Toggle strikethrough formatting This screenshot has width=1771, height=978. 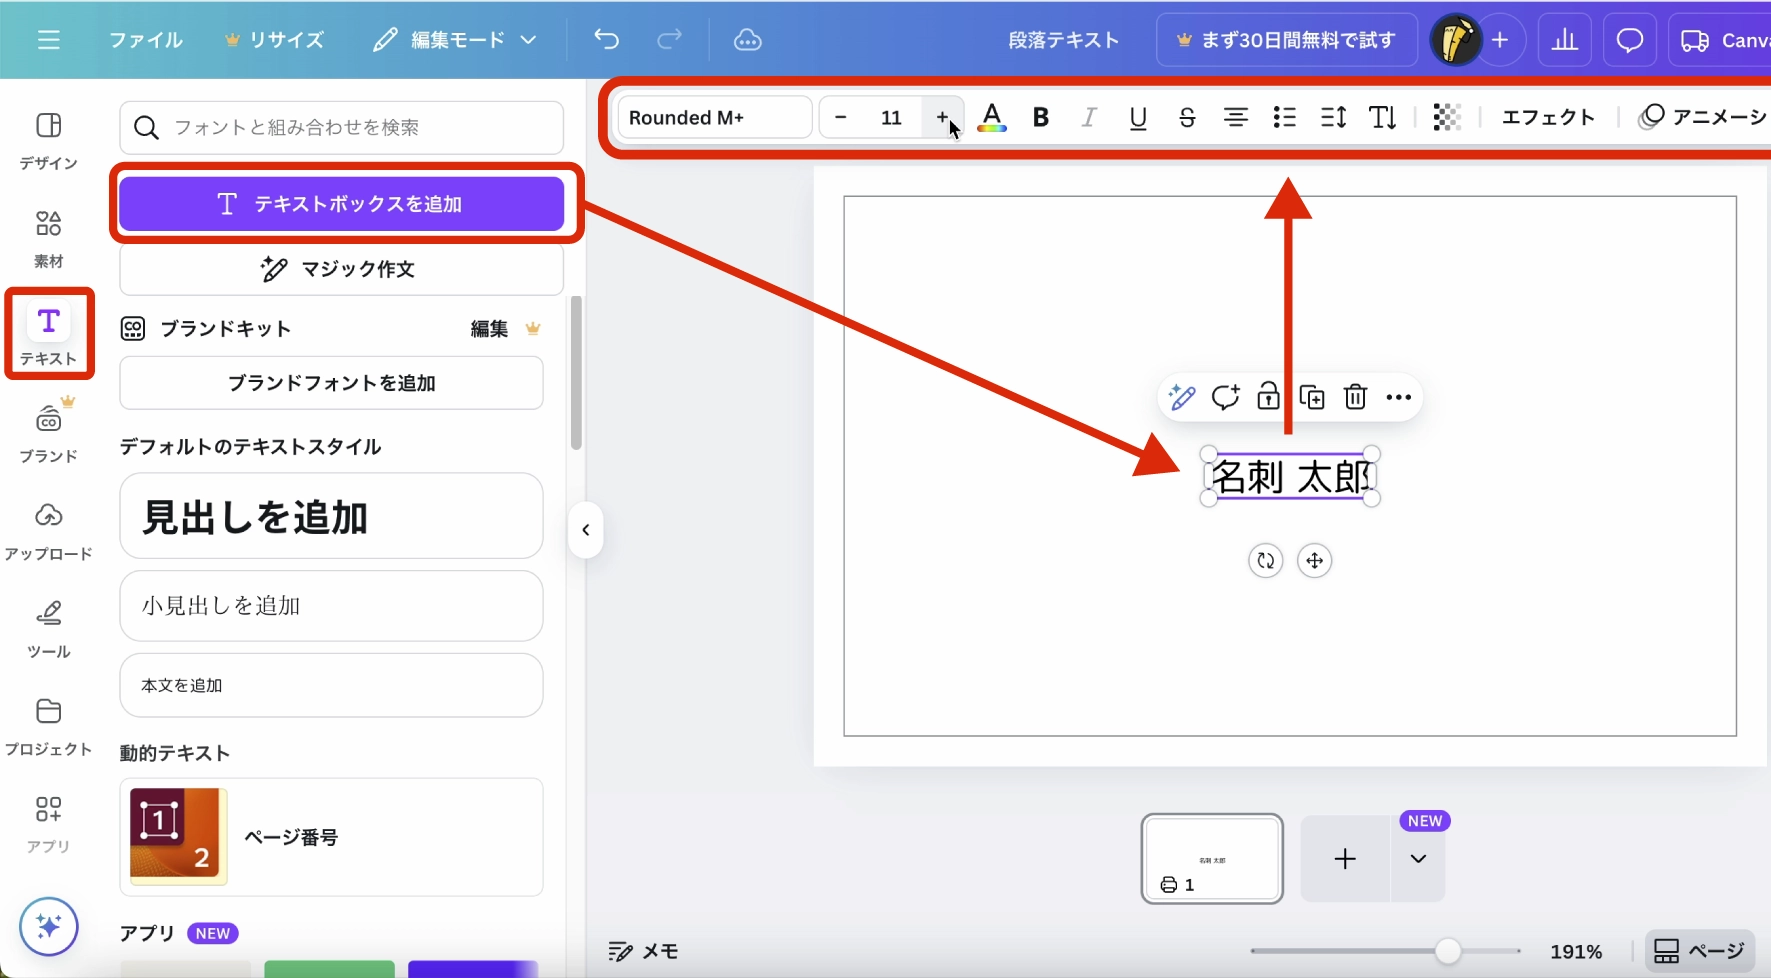click(1187, 118)
